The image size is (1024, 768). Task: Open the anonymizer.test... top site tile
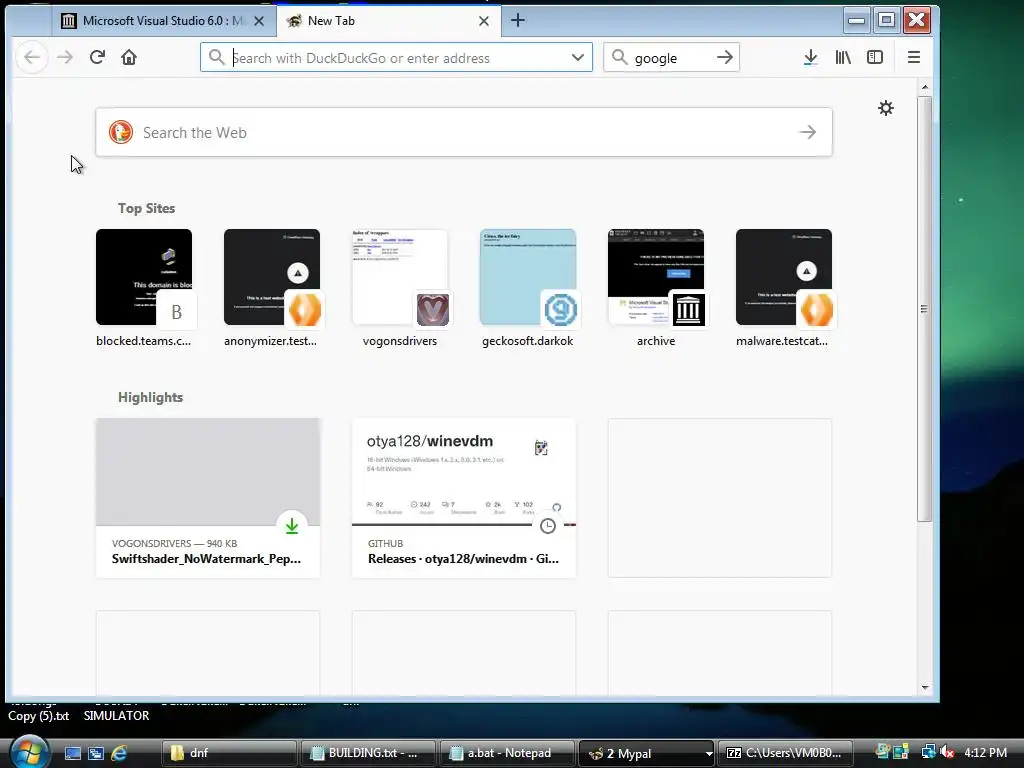coord(272,288)
